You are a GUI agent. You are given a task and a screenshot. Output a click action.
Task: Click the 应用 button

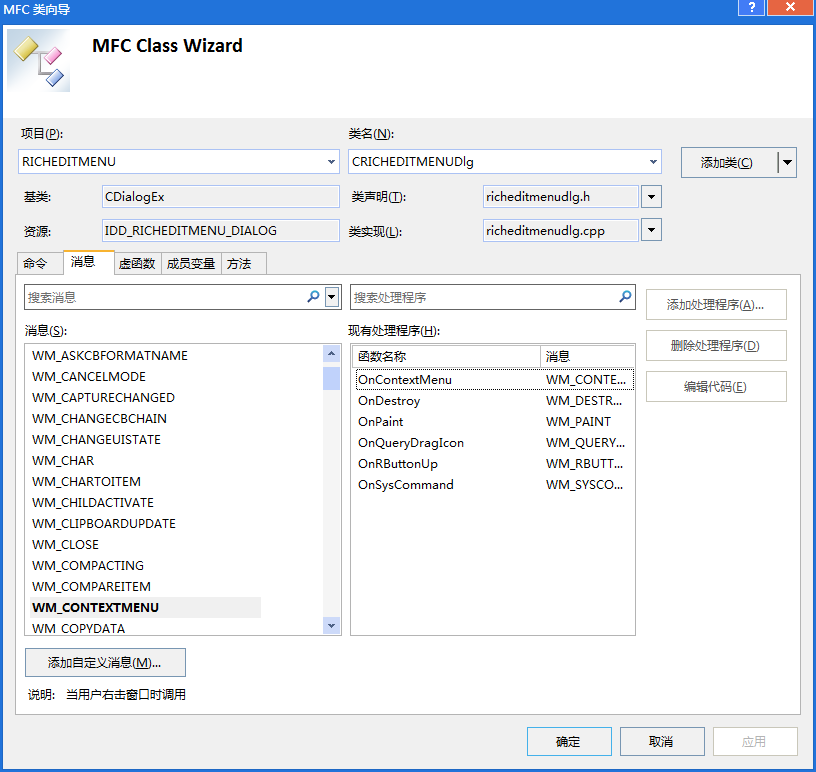[755, 741]
